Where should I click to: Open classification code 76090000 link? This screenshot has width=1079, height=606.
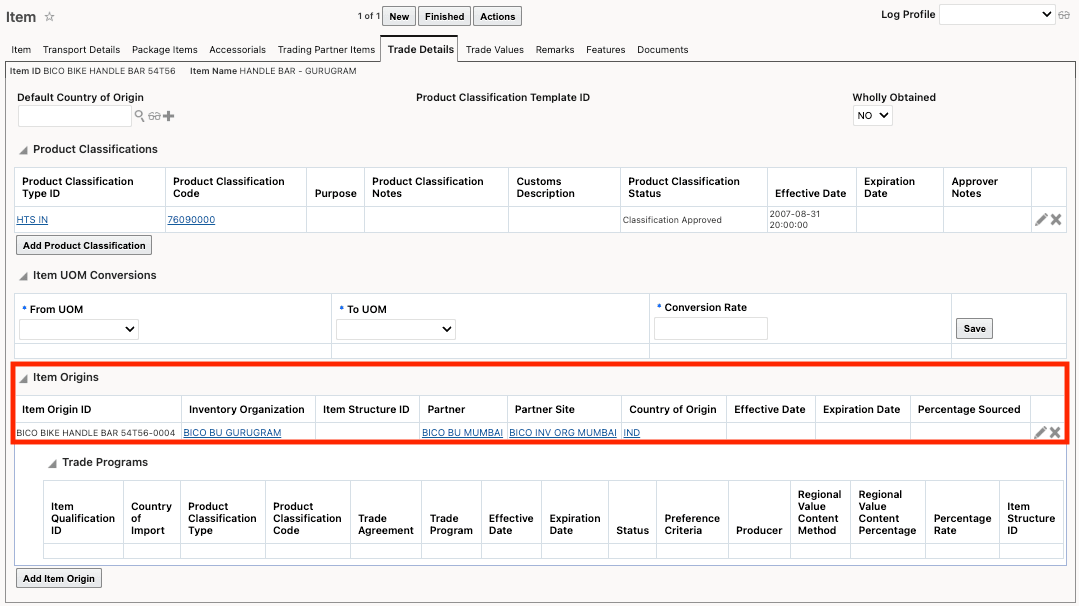[x=191, y=220]
